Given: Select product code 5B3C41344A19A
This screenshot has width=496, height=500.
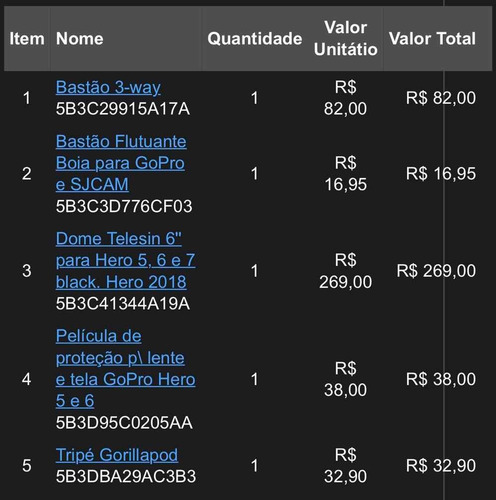Looking at the screenshot, I should (x=123, y=304).
